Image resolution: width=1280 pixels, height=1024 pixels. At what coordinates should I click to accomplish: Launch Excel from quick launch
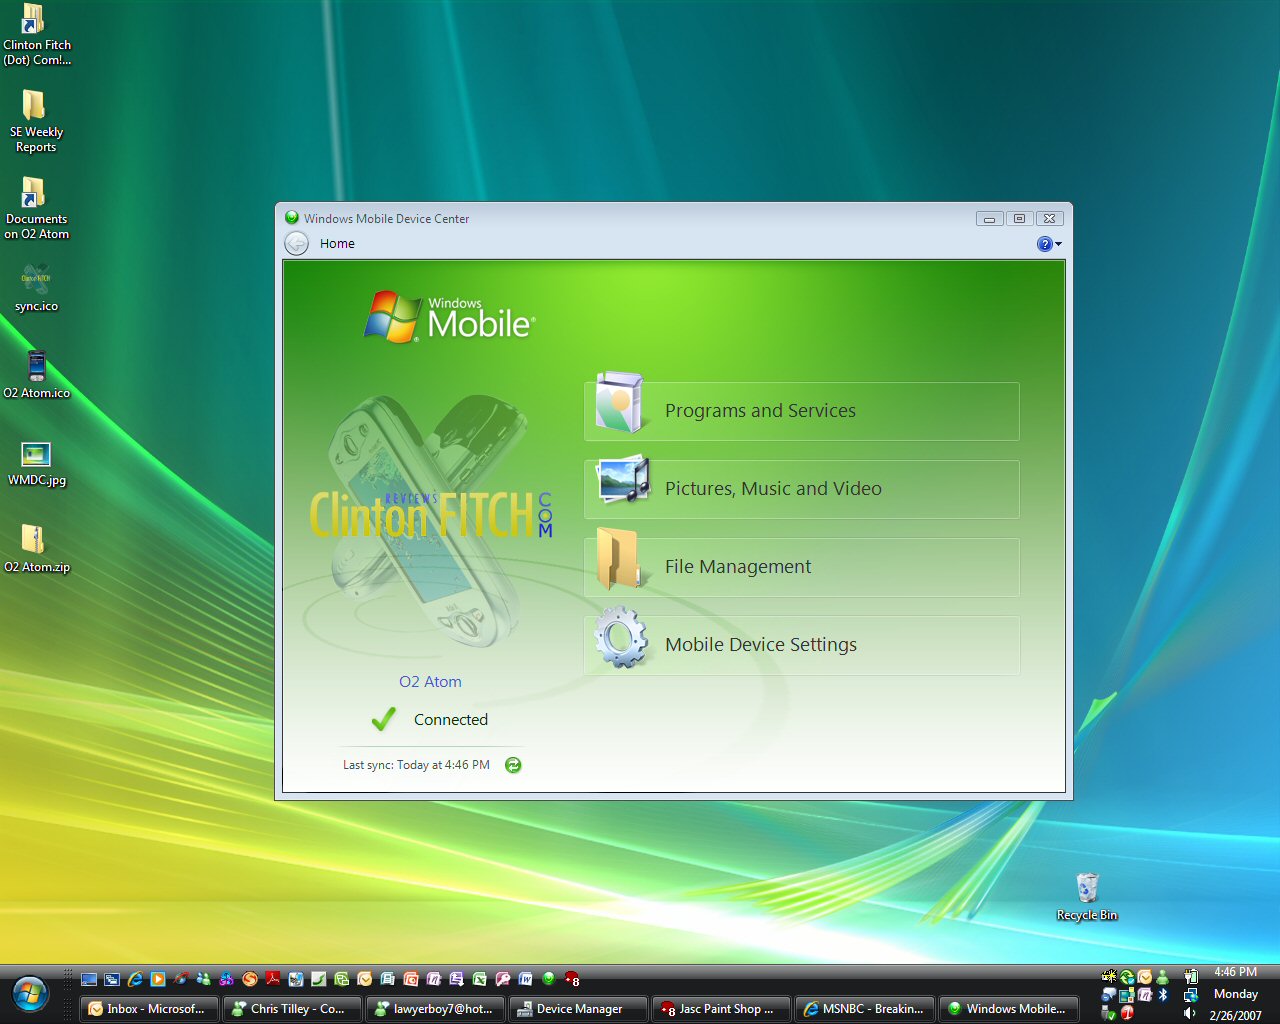[479, 980]
